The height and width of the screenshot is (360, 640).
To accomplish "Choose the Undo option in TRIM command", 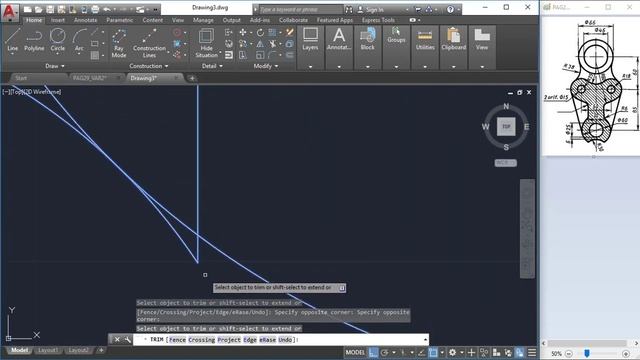I will pos(285,340).
